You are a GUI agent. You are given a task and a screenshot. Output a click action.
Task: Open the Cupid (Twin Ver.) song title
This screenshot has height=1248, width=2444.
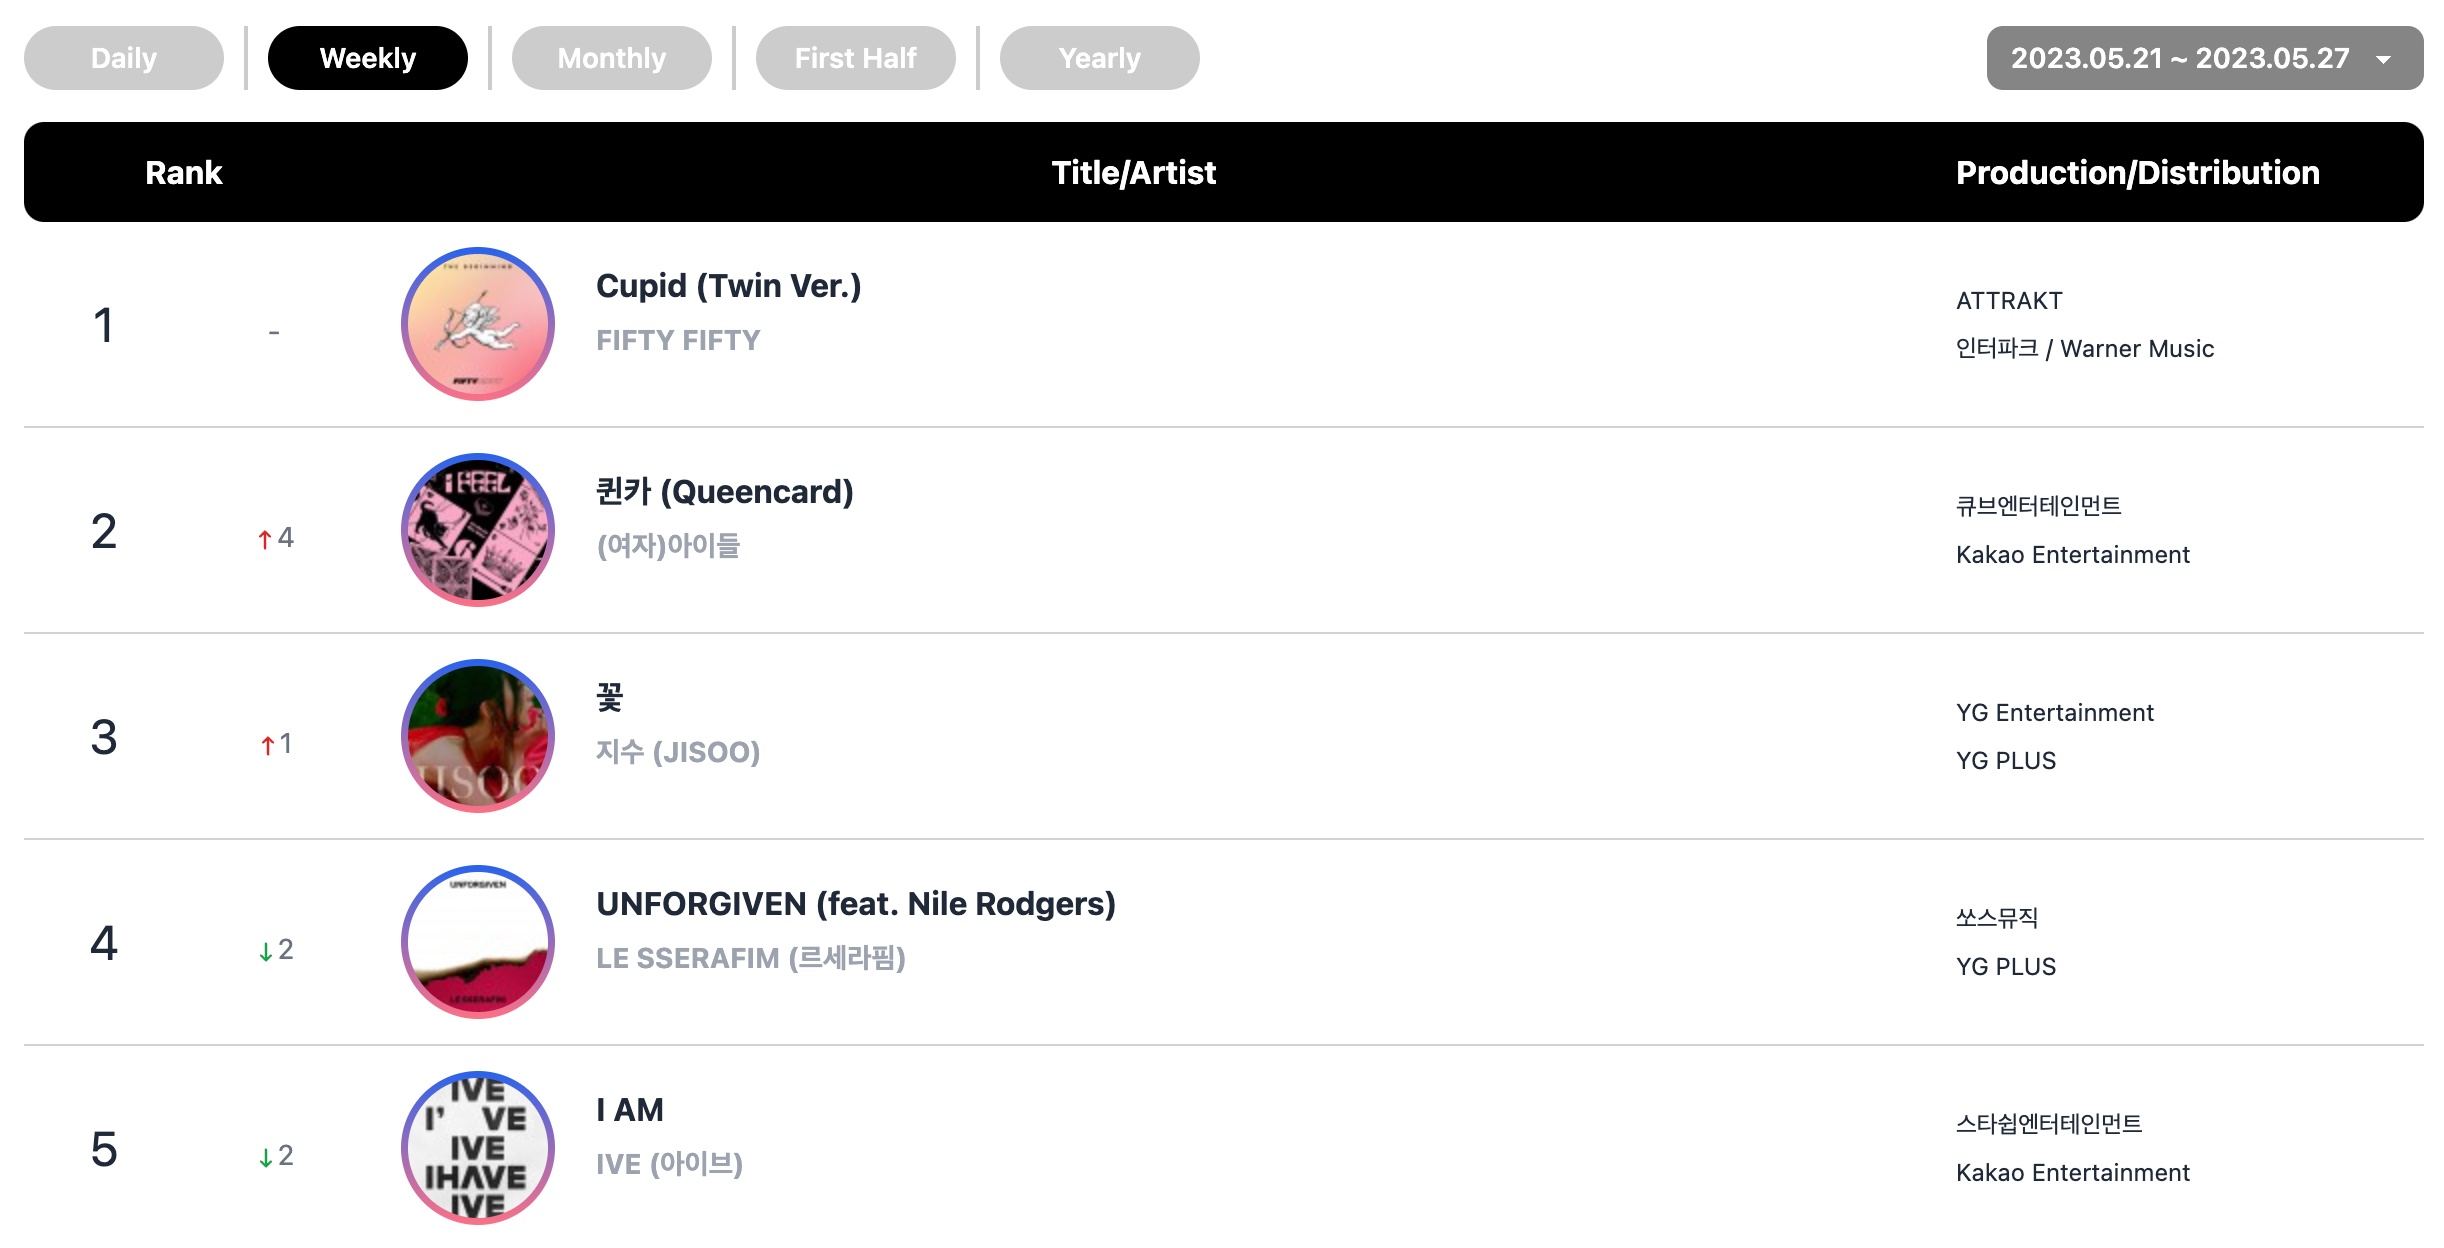tap(728, 286)
